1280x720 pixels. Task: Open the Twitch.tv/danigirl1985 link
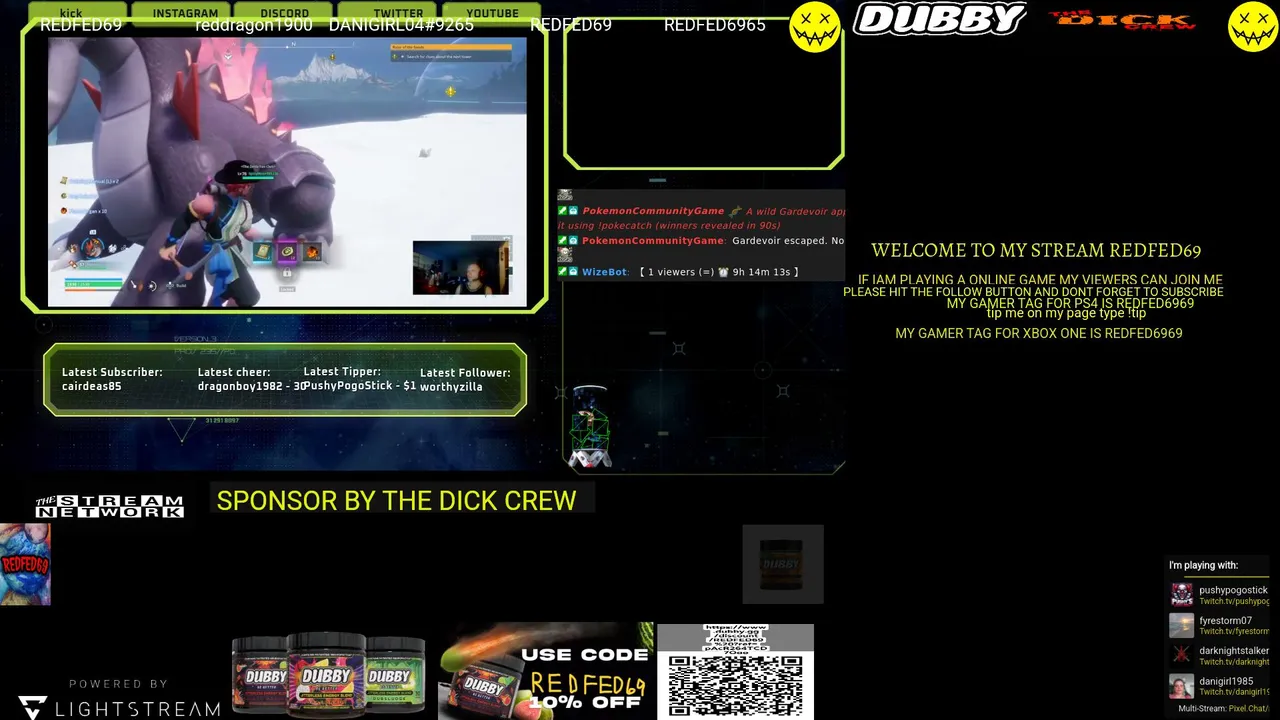(1234, 692)
